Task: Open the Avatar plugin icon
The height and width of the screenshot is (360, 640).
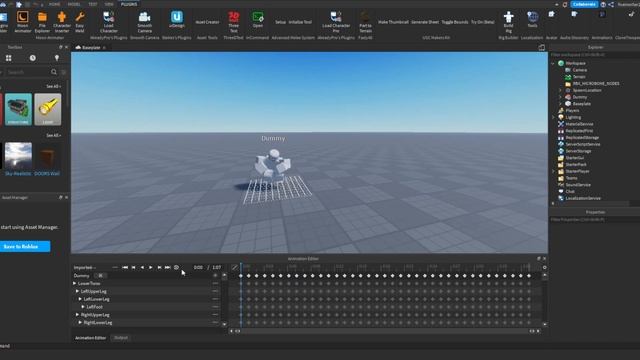Action: (551, 14)
